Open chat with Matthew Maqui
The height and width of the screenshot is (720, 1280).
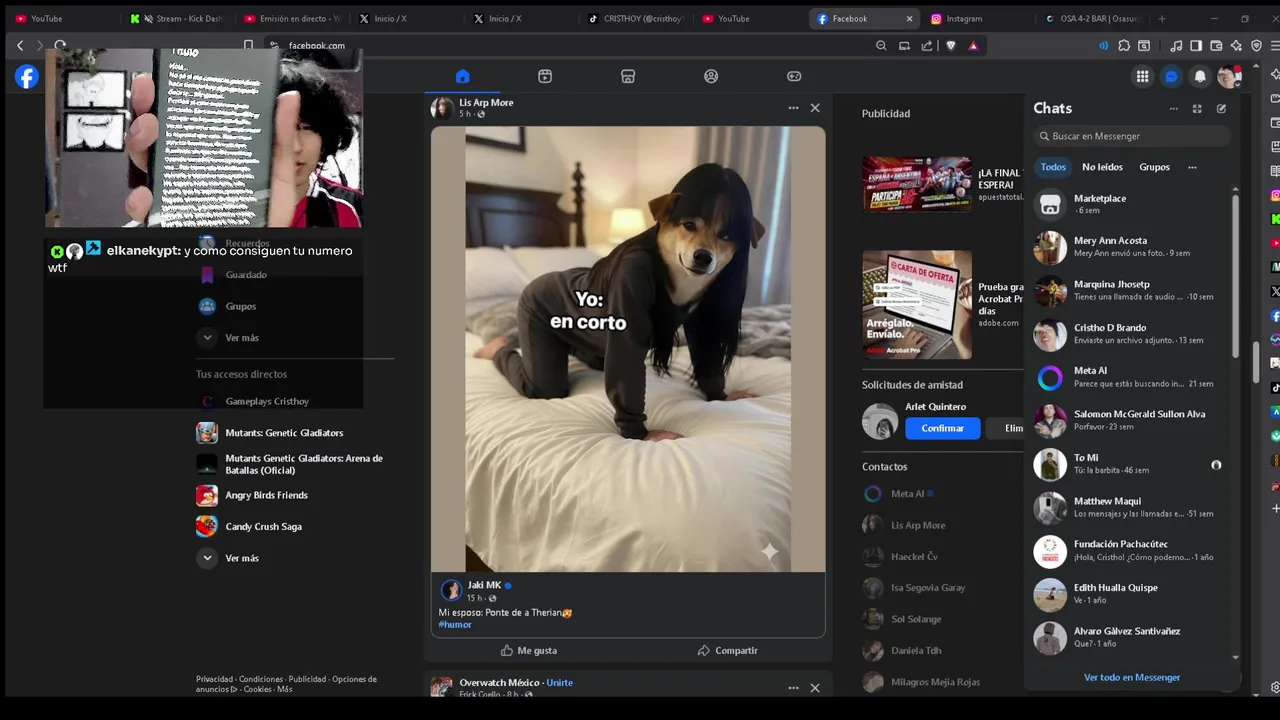pos(1130,508)
